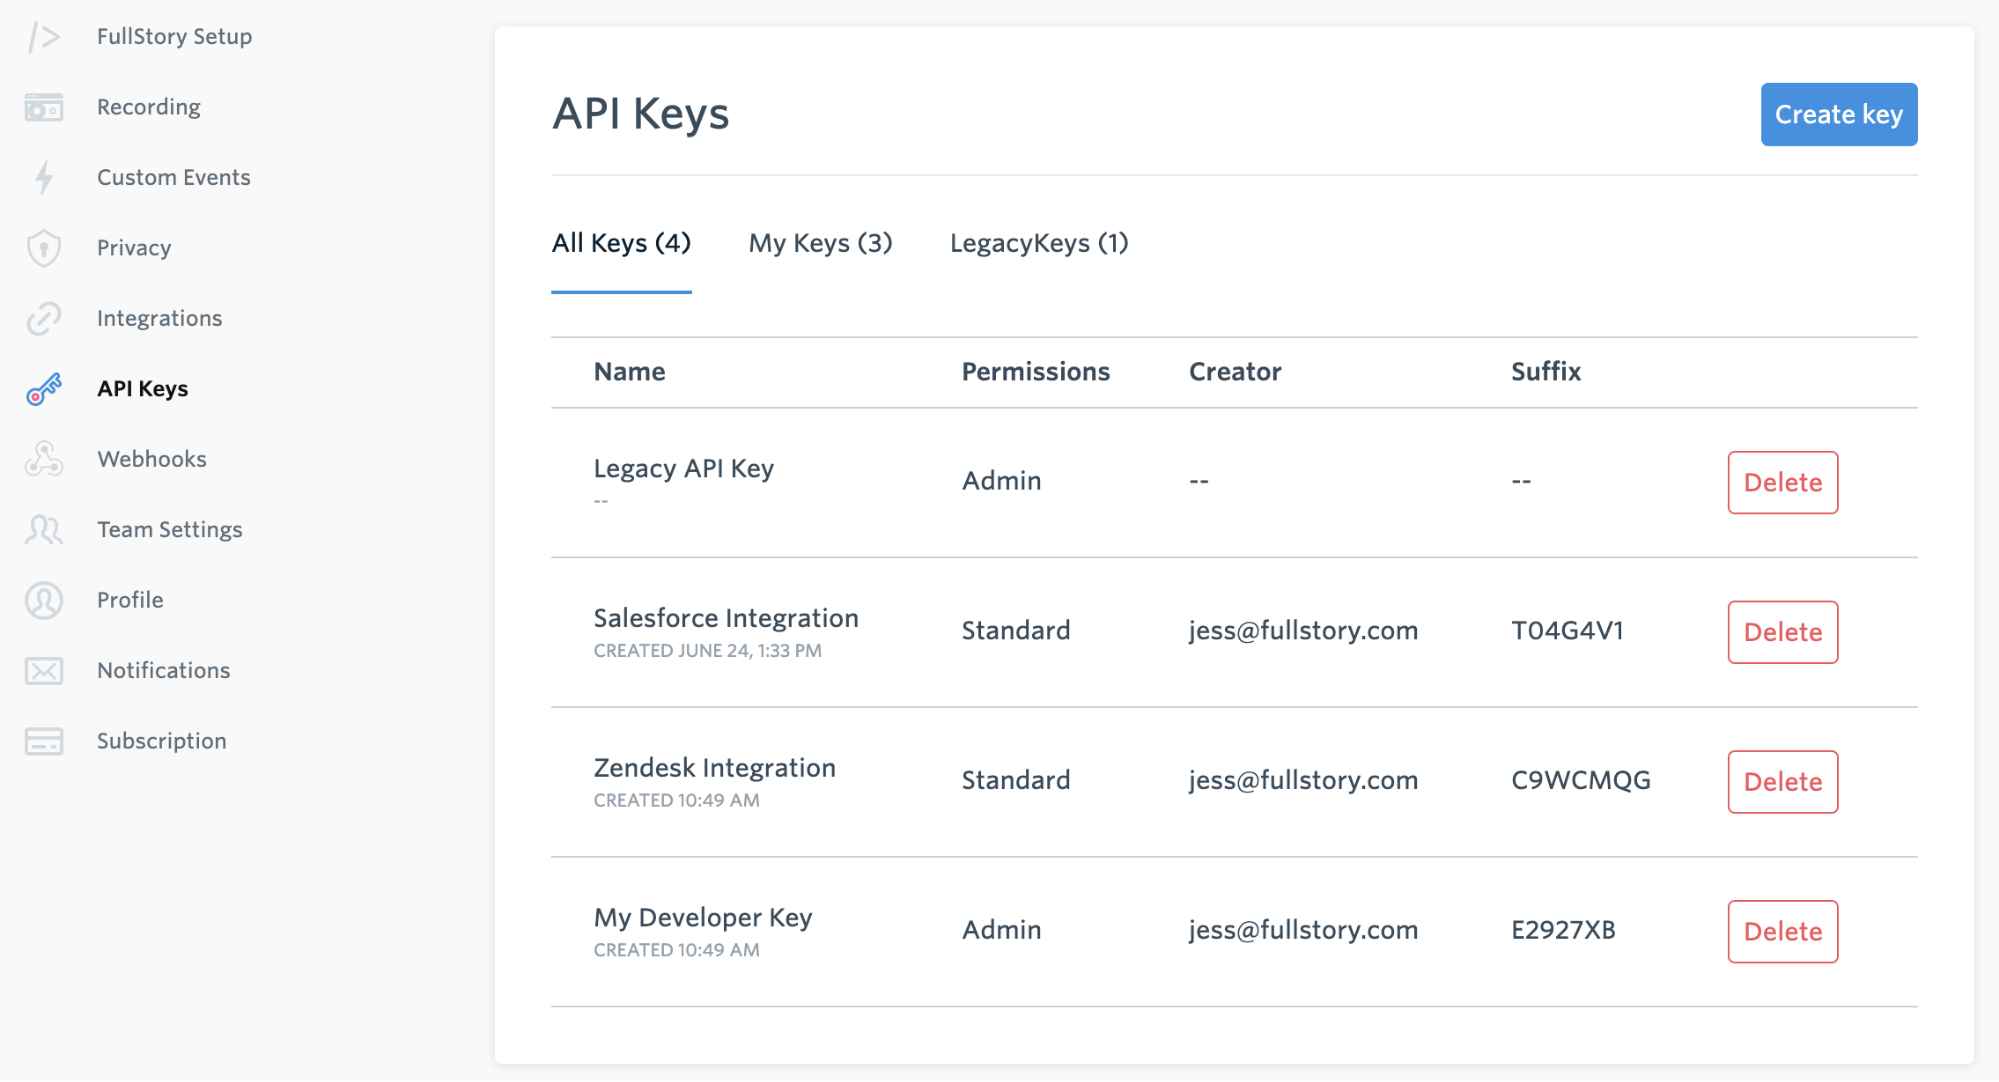
Task: Click the Privacy shield icon
Action: pyautogui.click(x=44, y=248)
